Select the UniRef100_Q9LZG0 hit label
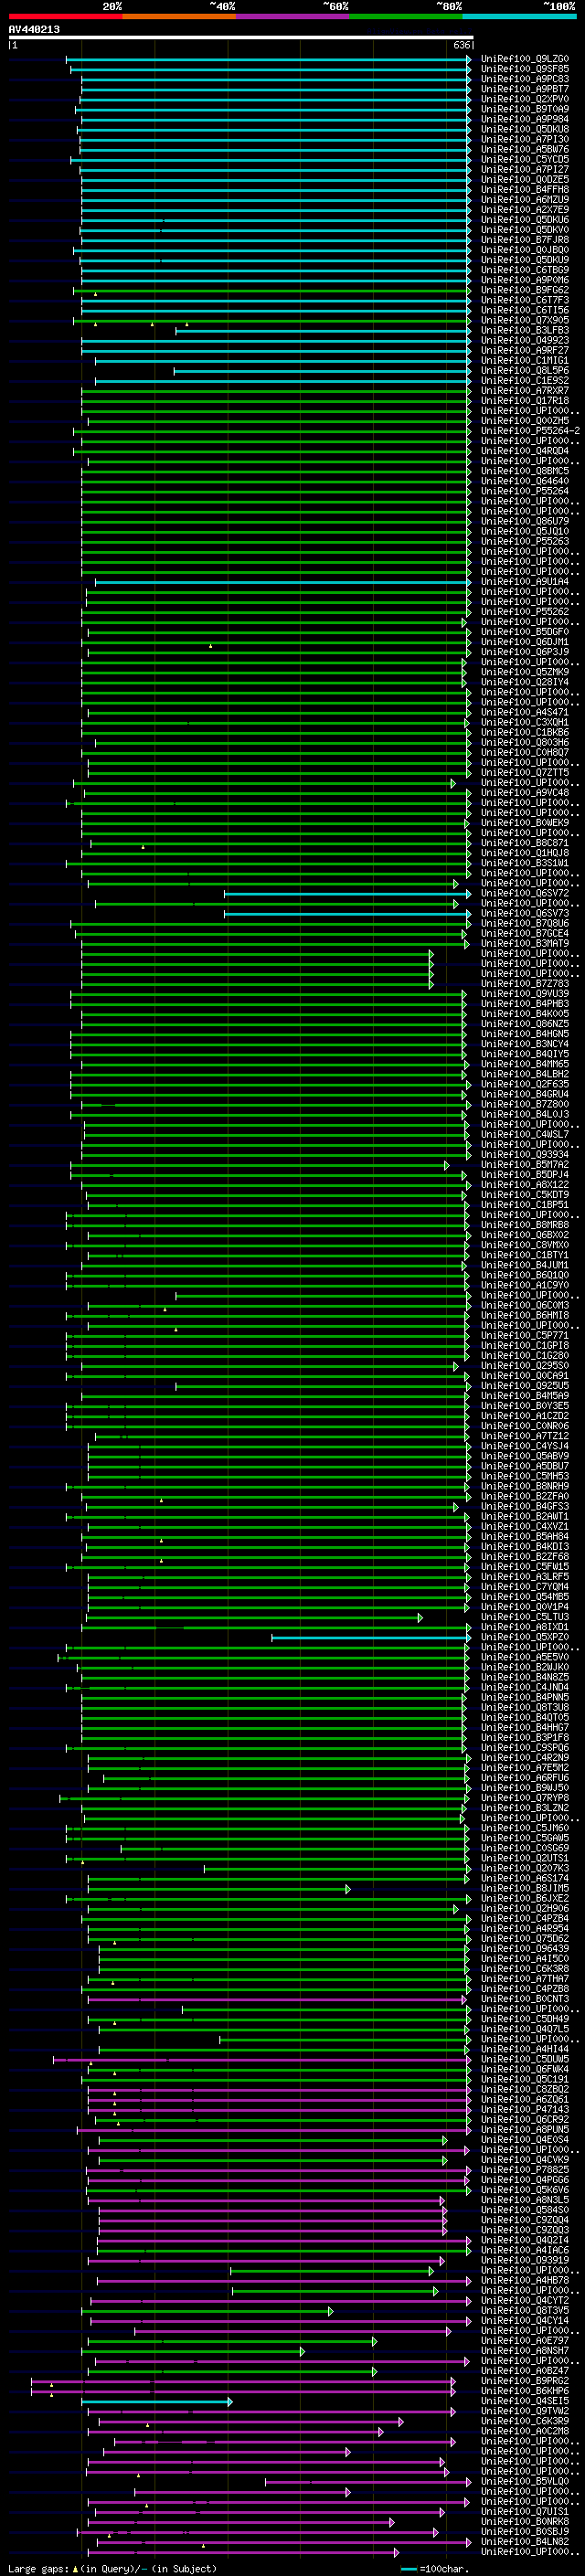 click(525, 59)
